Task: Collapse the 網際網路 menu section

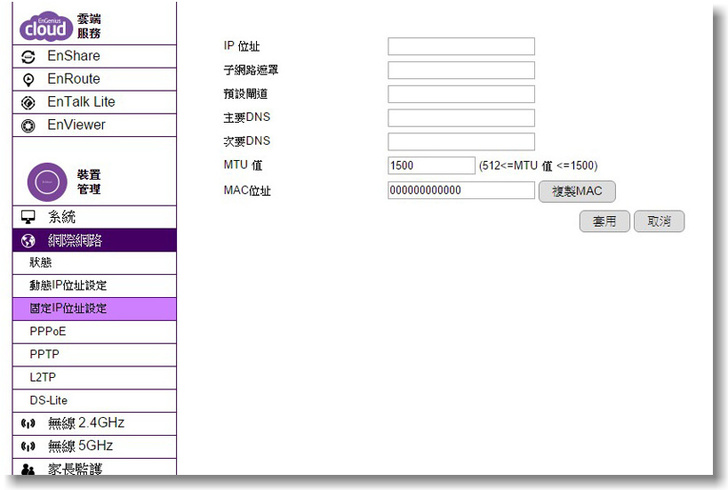Action: [x=94, y=240]
